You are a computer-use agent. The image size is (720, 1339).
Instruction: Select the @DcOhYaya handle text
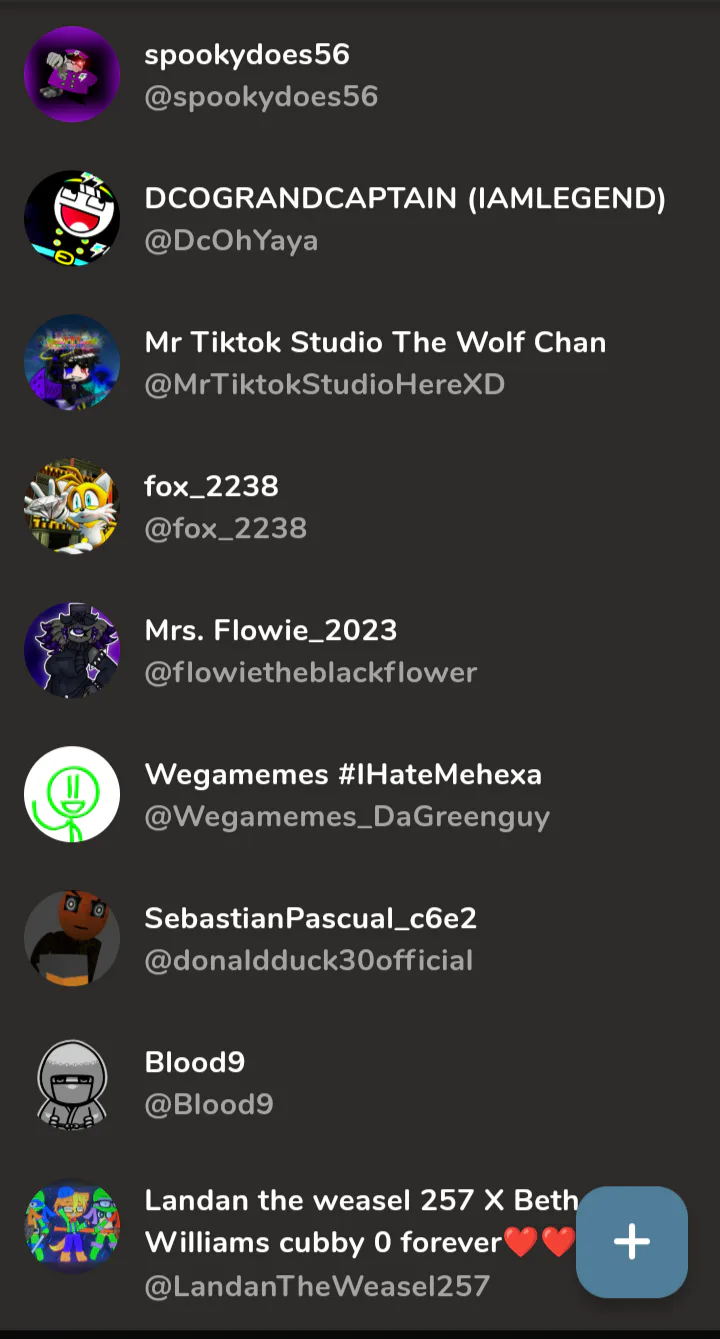coord(231,241)
